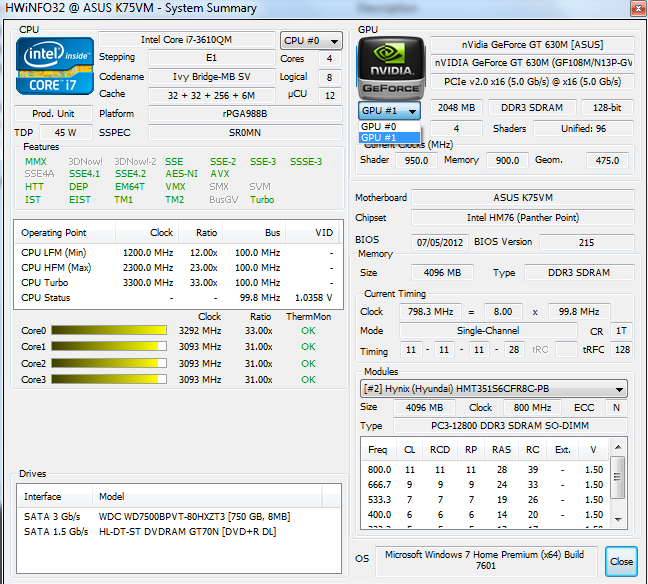
Task: Click the Mode field Single-Channel
Action: coord(488,331)
